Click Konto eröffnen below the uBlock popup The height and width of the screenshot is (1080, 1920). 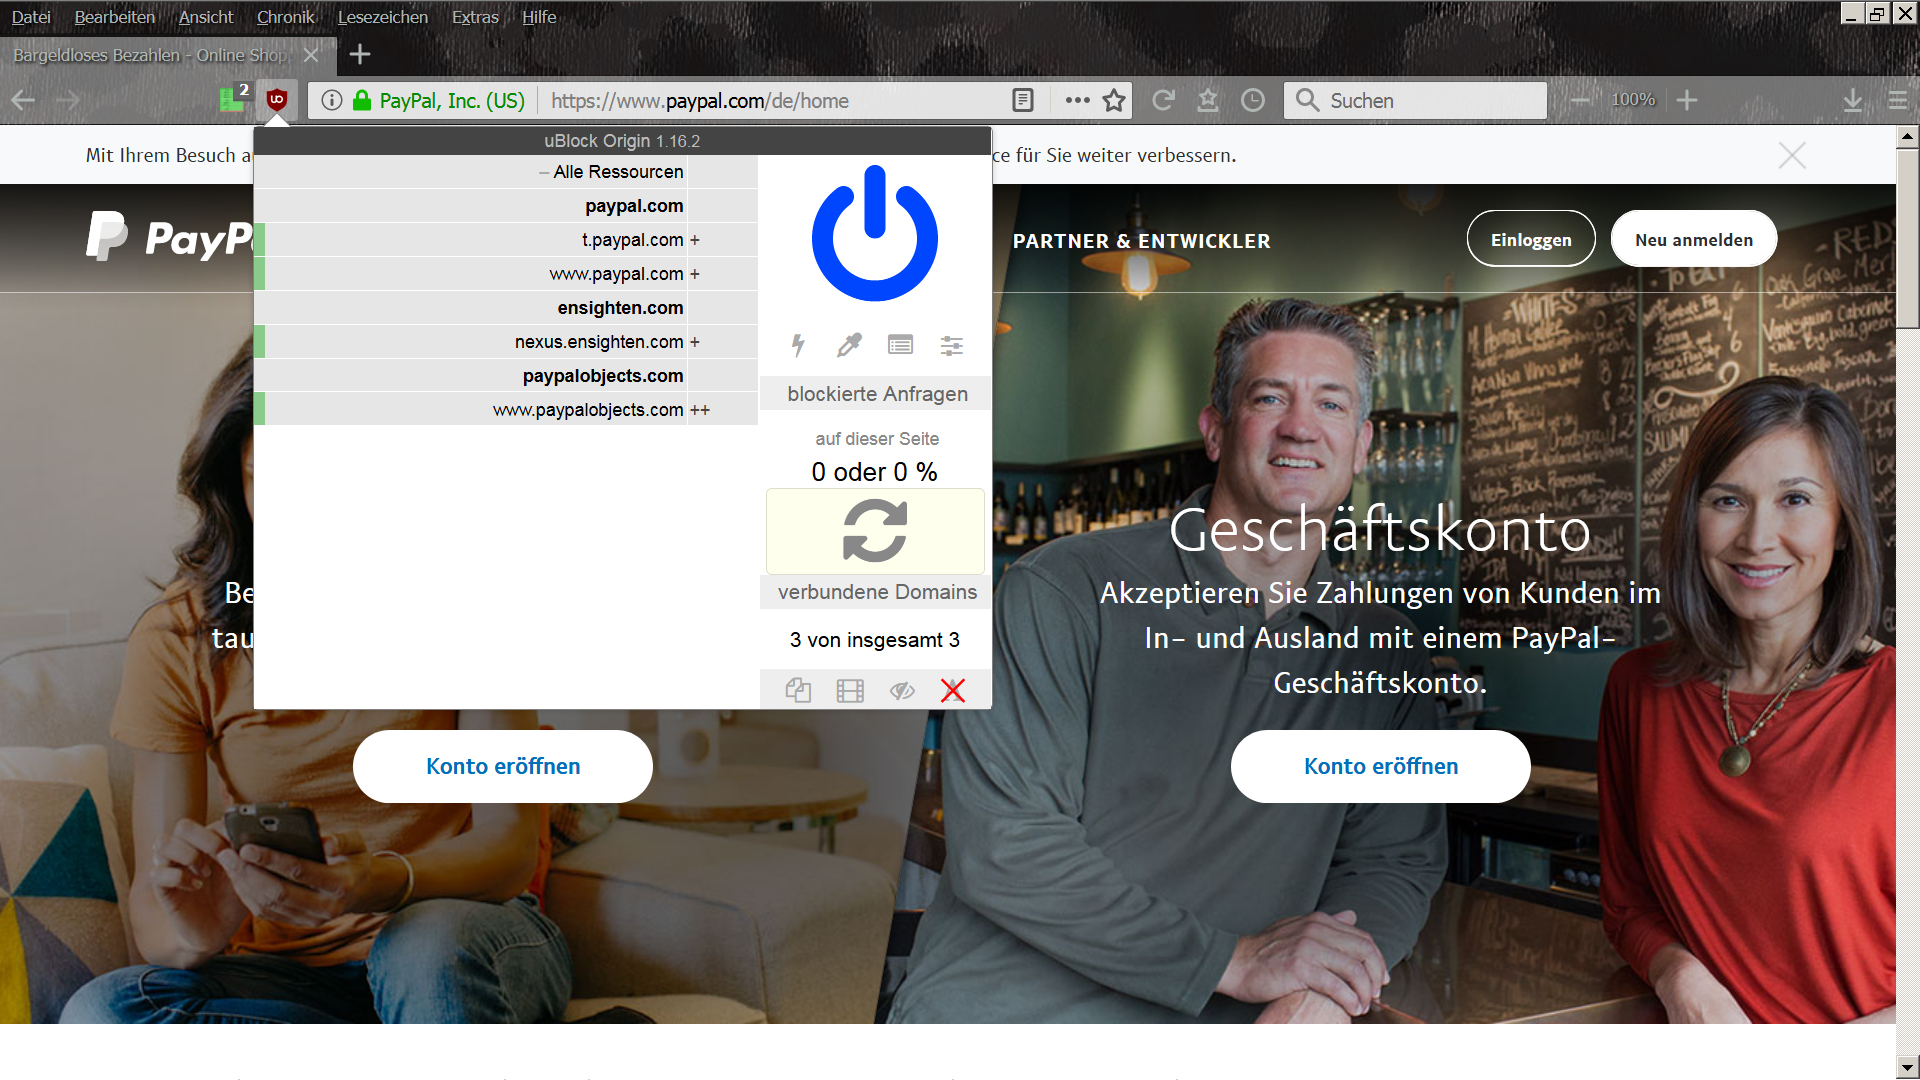coord(503,766)
